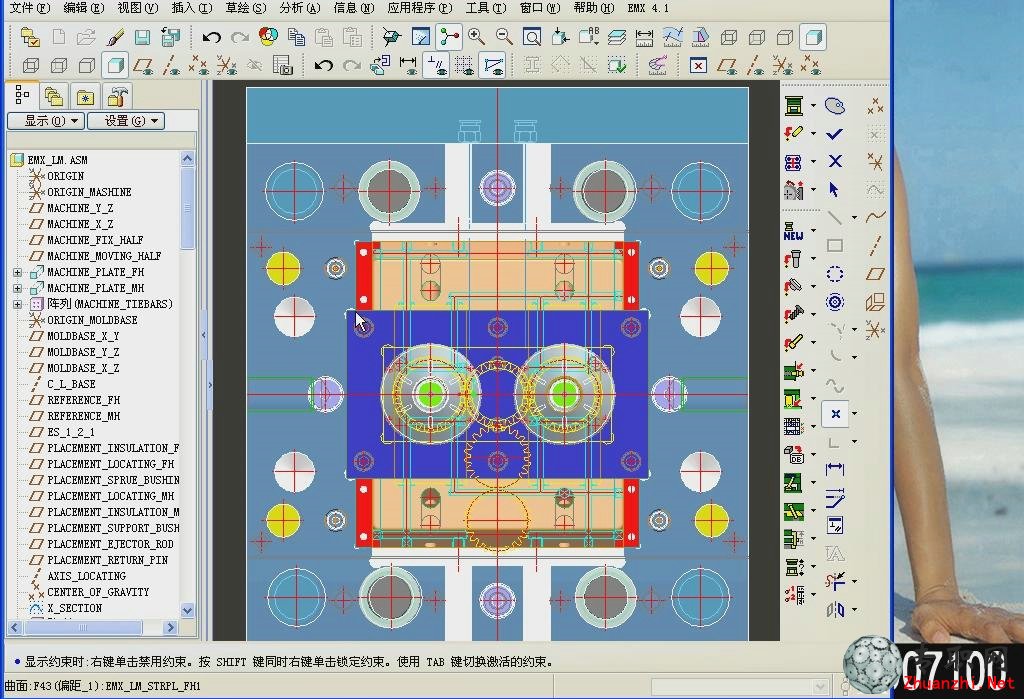Image resolution: width=1024 pixels, height=699 pixels.
Task: Toggle sketch vertices display
Action: coord(493,65)
